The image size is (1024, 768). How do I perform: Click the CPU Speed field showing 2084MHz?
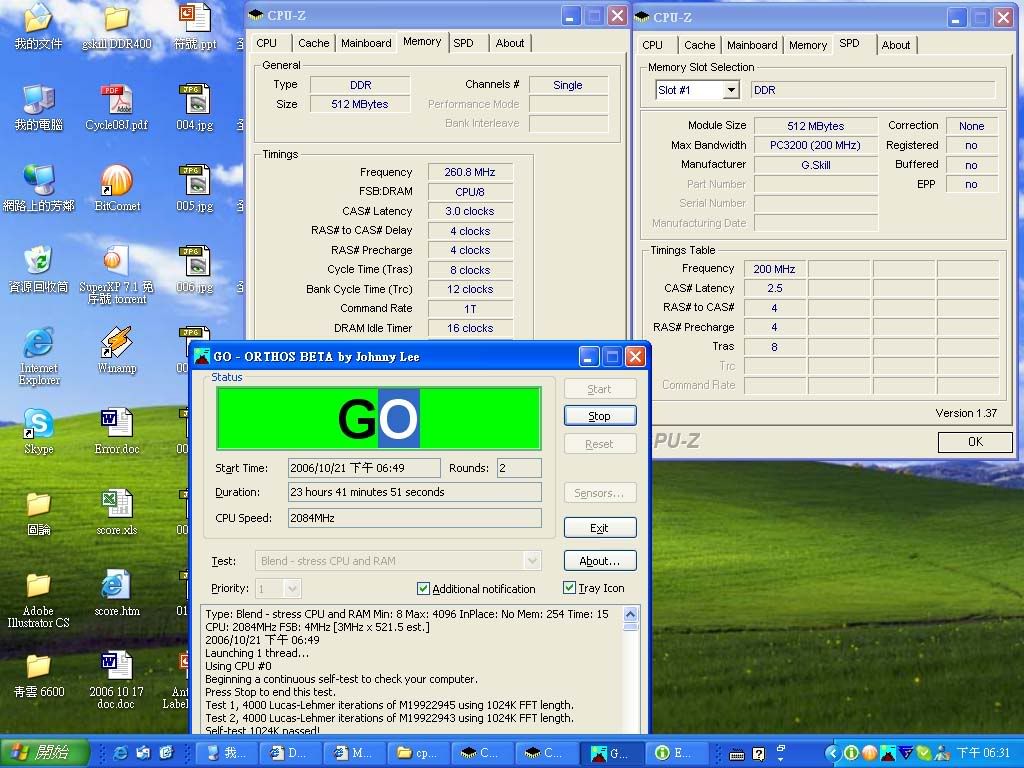pyautogui.click(x=415, y=518)
